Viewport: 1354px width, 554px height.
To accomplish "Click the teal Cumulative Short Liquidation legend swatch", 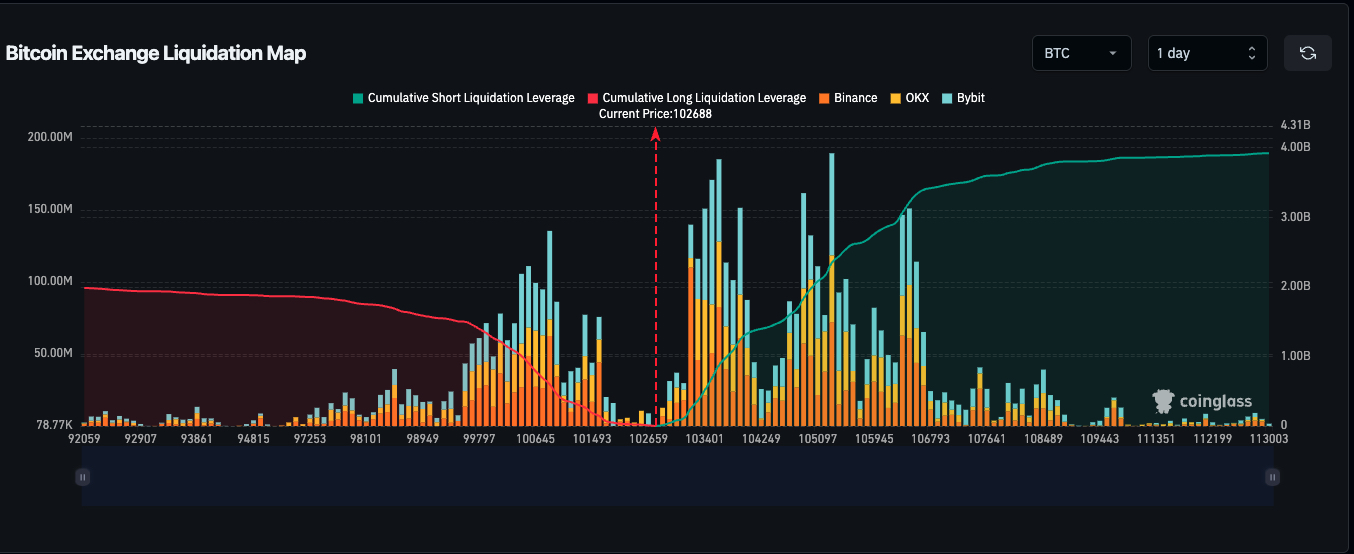I will (x=357, y=98).
